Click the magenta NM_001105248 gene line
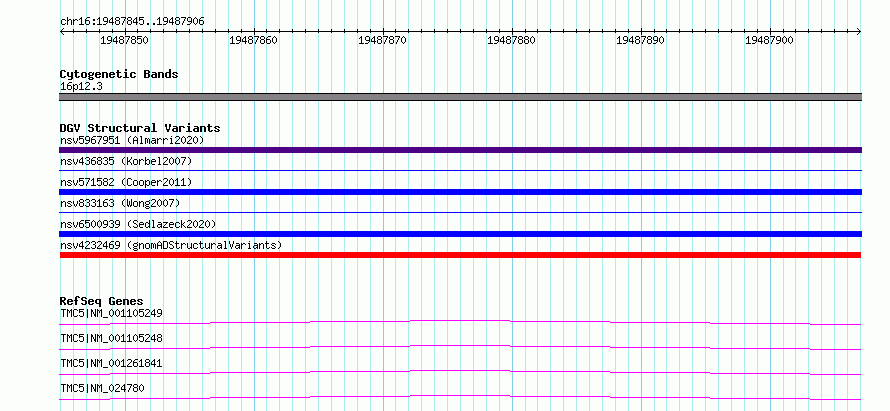 (460, 347)
